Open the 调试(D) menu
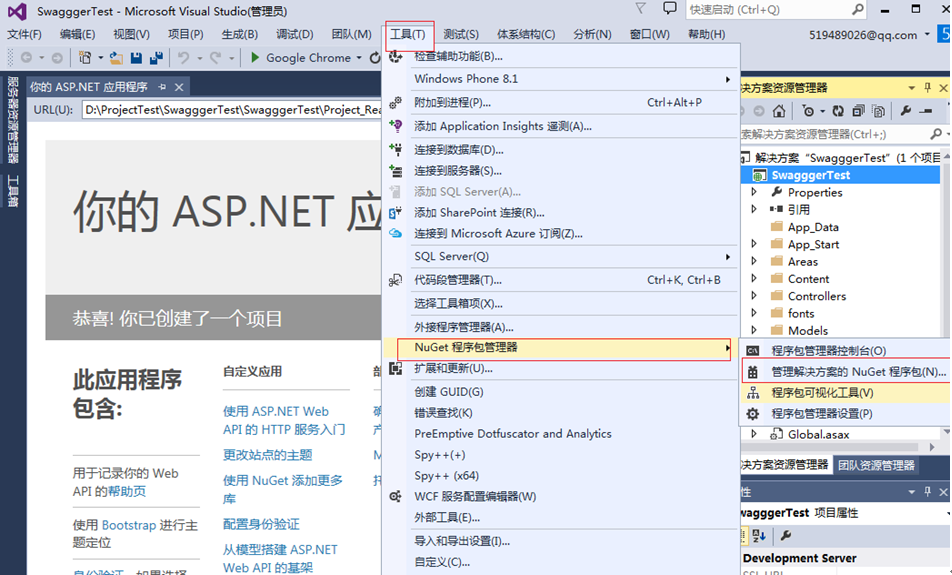 coord(294,34)
